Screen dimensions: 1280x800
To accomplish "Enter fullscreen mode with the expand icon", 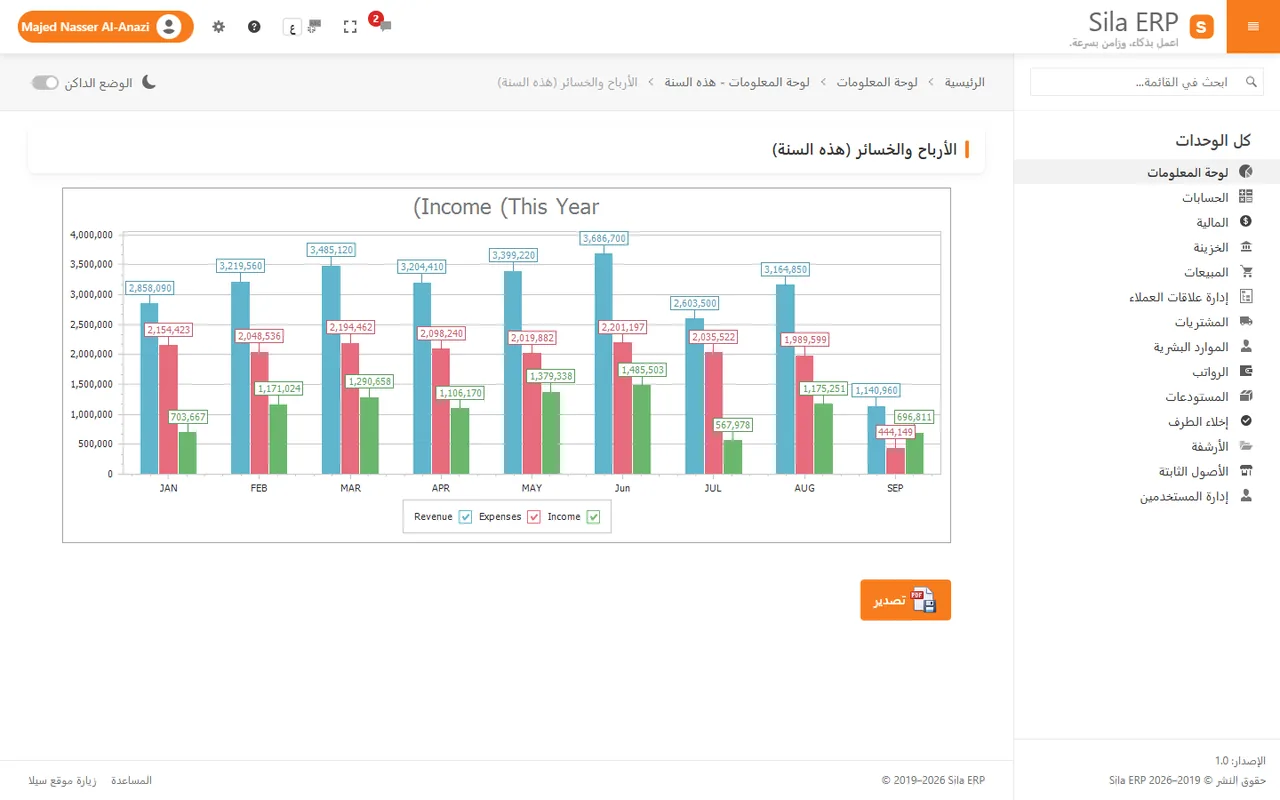I will [350, 27].
